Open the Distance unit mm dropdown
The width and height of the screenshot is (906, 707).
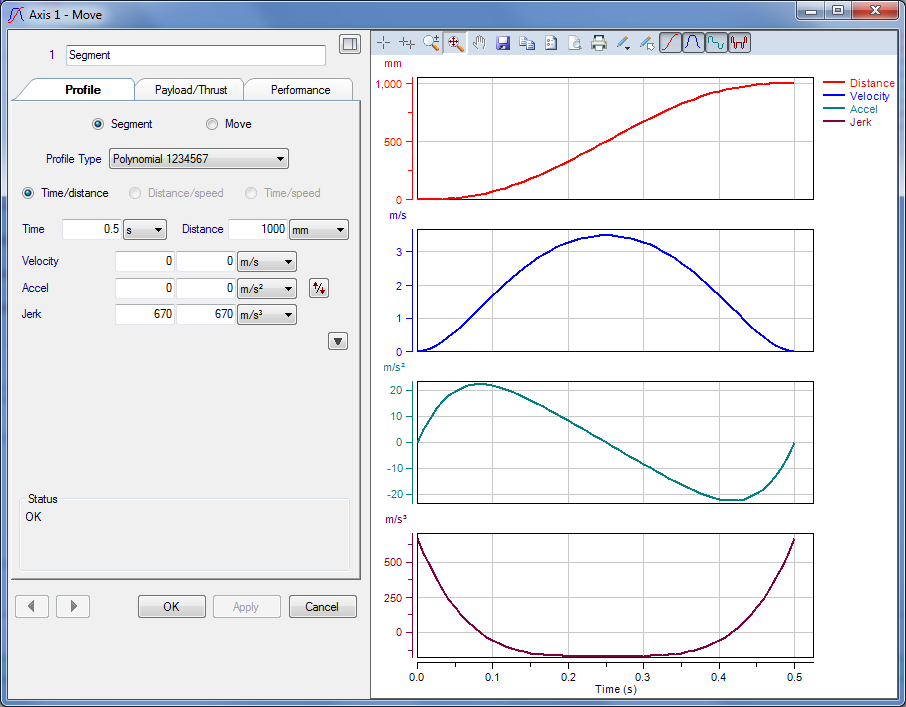coord(319,230)
